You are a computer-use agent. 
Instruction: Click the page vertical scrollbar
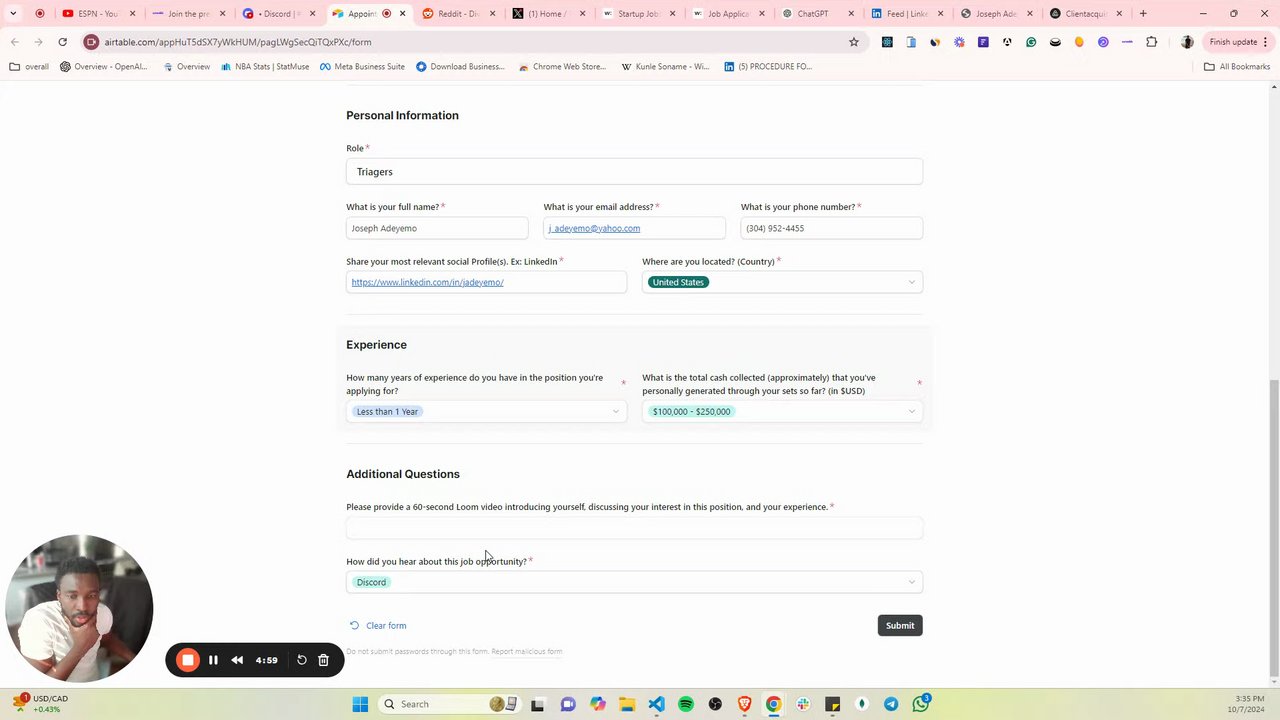click(x=1273, y=527)
